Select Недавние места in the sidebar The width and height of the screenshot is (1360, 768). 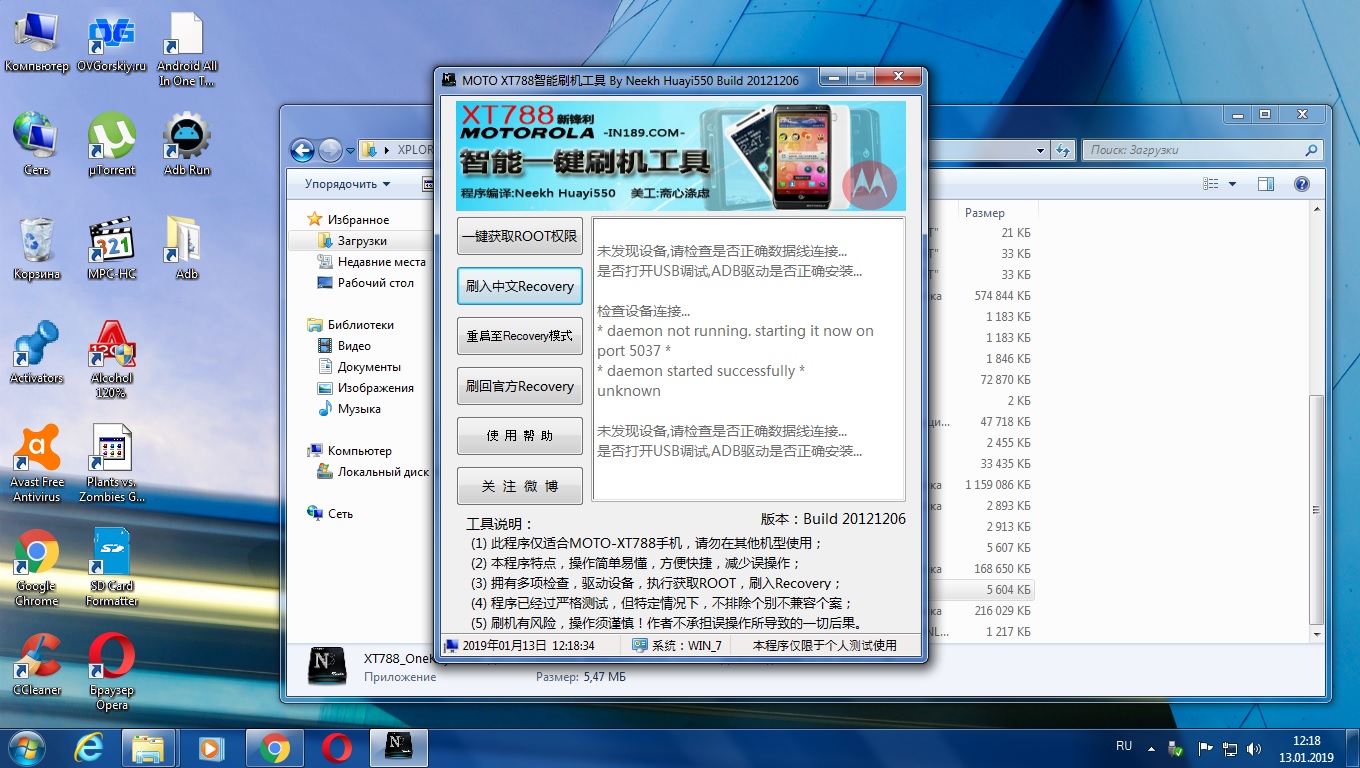click(372, 262)
